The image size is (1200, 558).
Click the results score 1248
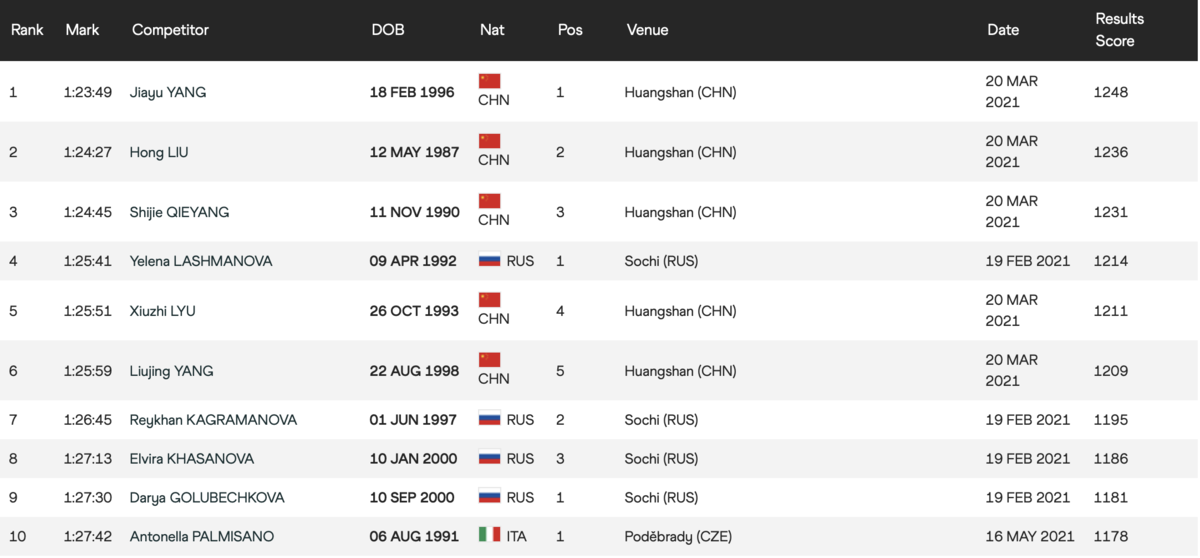[1111, 92]
